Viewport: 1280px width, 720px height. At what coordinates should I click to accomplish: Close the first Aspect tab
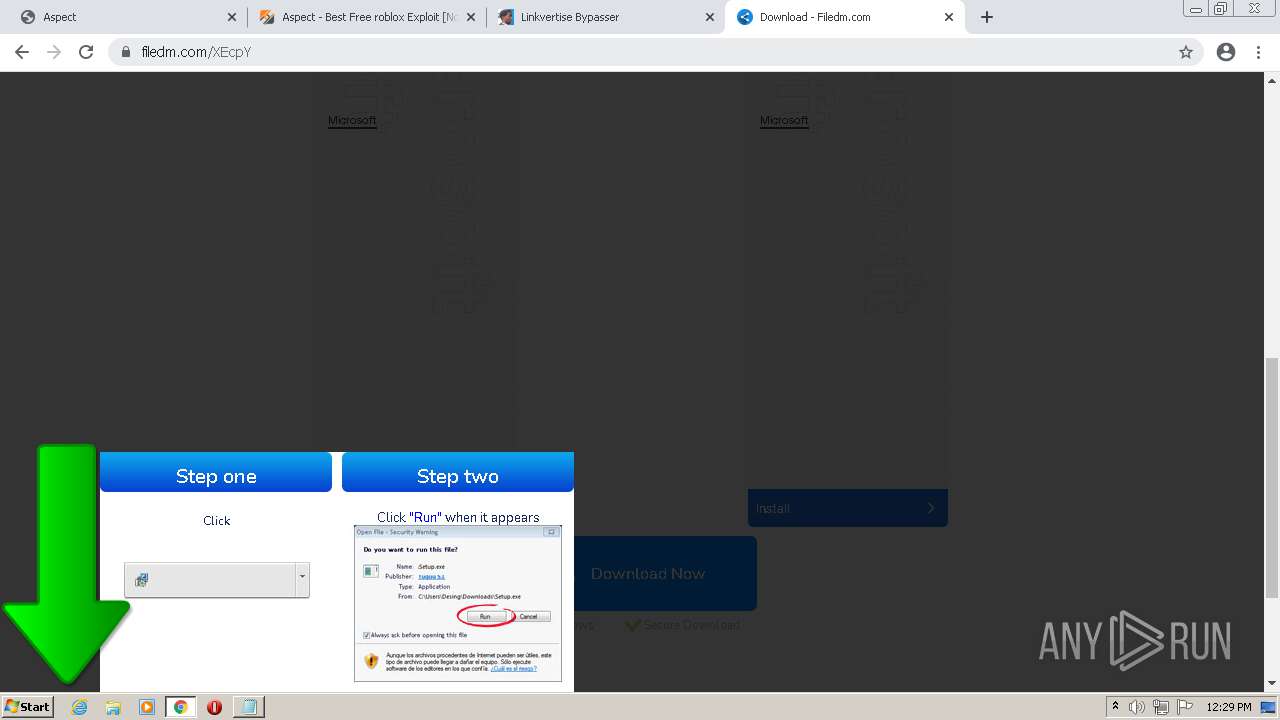pyautogui.click(x=232, y=17)
